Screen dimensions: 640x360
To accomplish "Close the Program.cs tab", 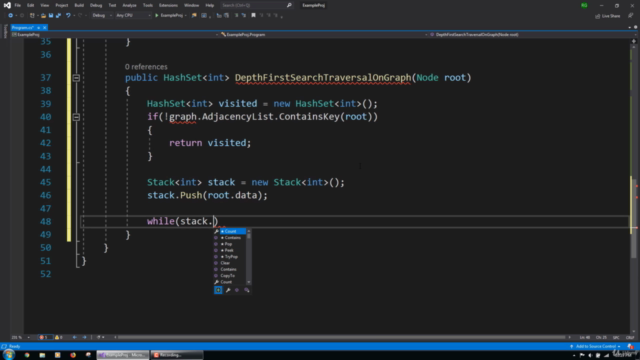I will tap(44, 27).
